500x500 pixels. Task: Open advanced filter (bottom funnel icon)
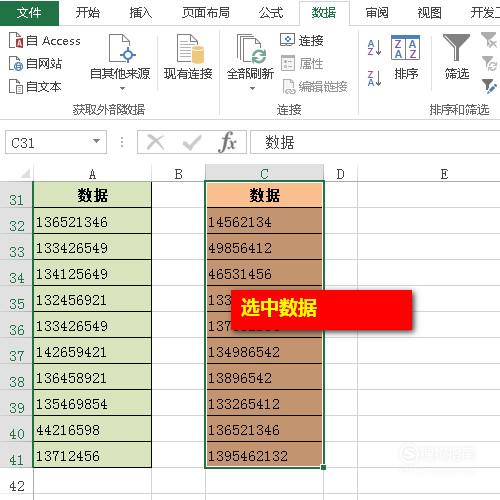(489, 86)
